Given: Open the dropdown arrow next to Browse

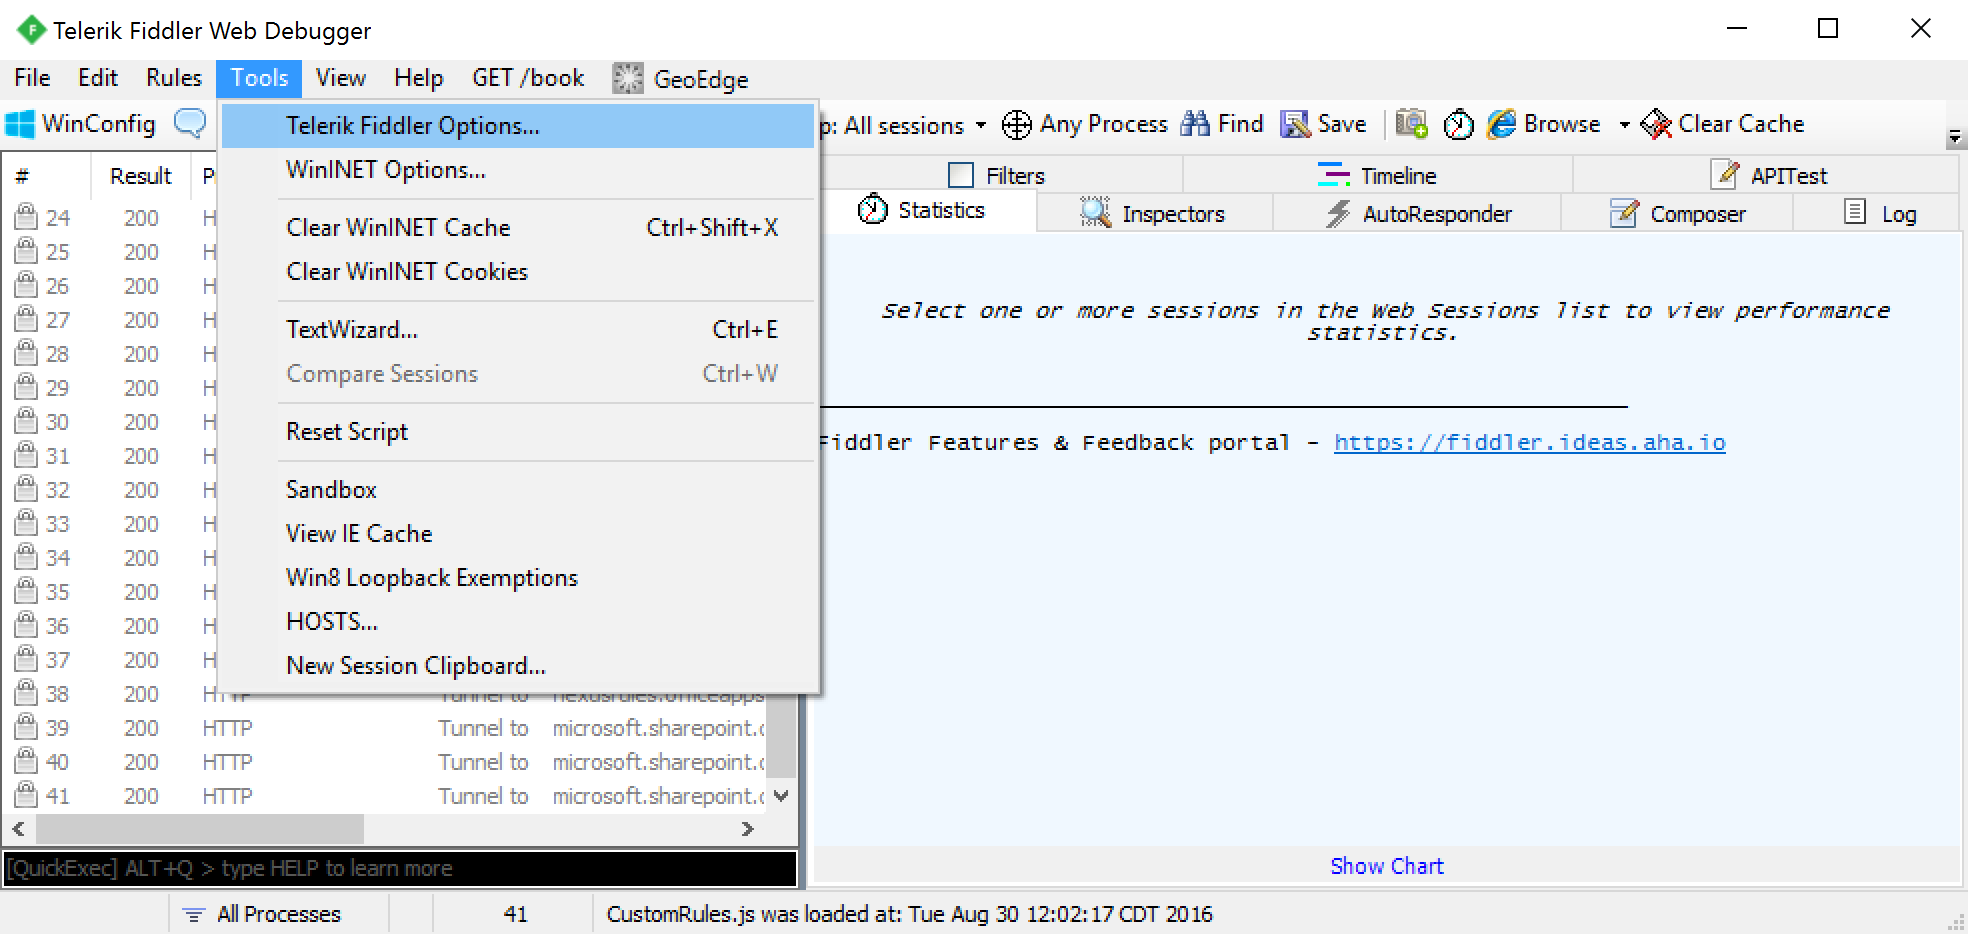Looking at the screenshot, I should (1624, 125).
